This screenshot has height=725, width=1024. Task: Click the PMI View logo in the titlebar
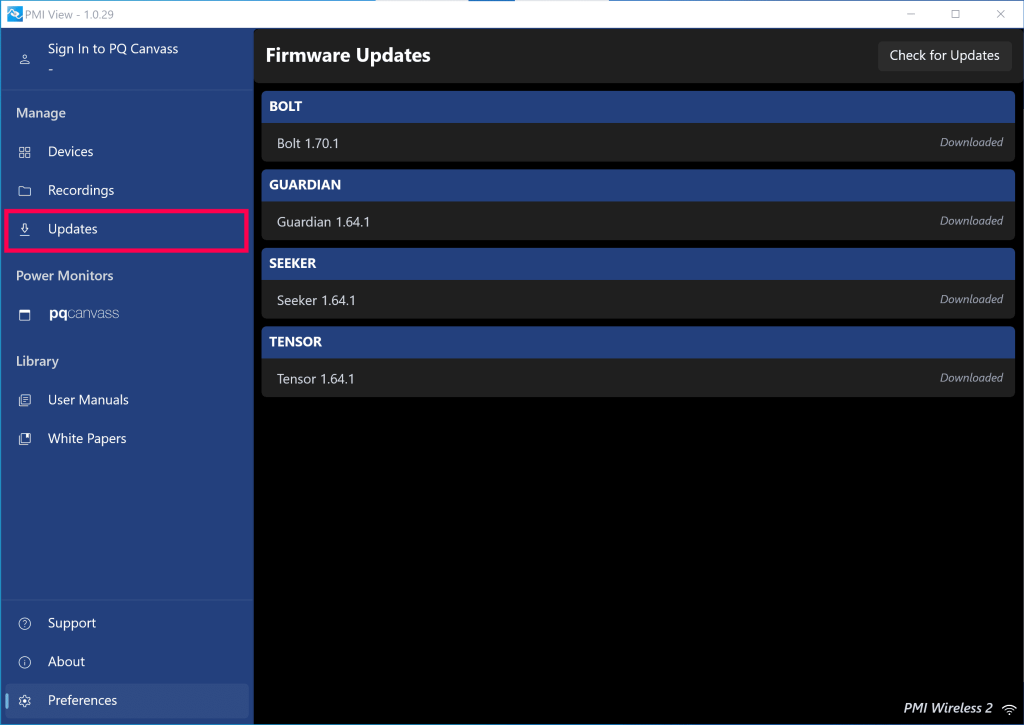click(x=13, y=13)
